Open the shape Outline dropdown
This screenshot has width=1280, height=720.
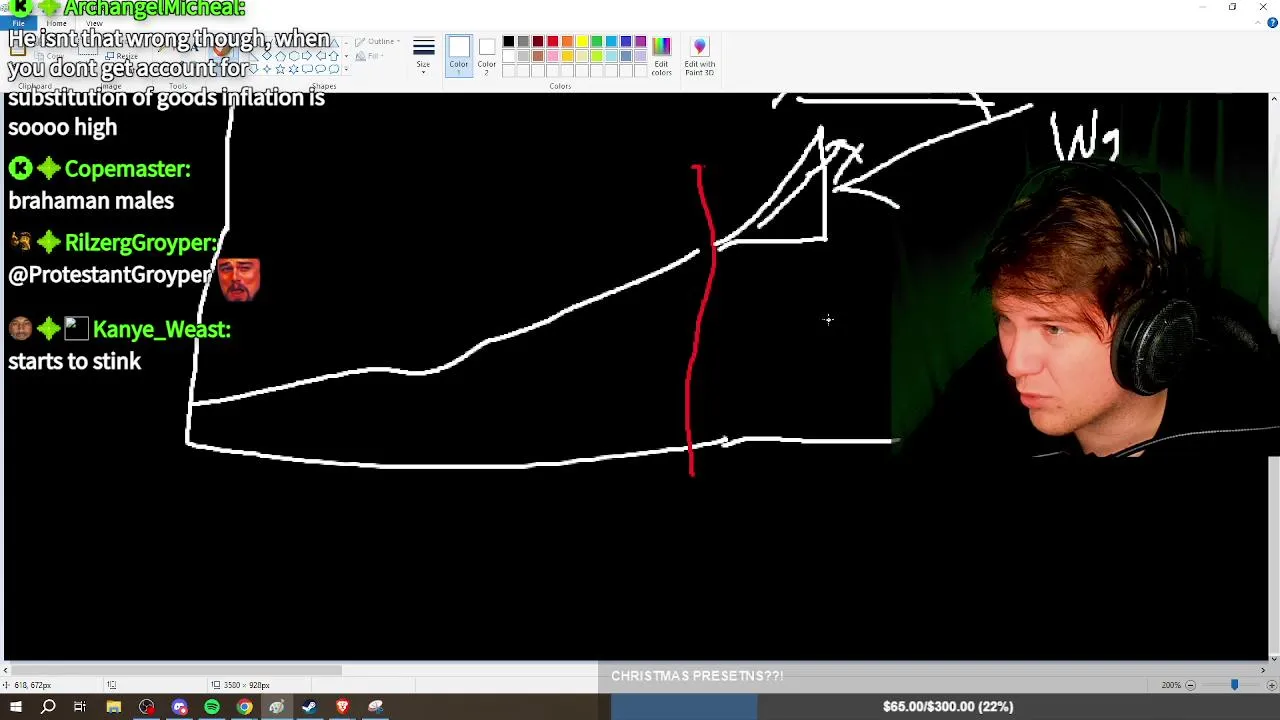pyautogui.click(x=379, y=42)
